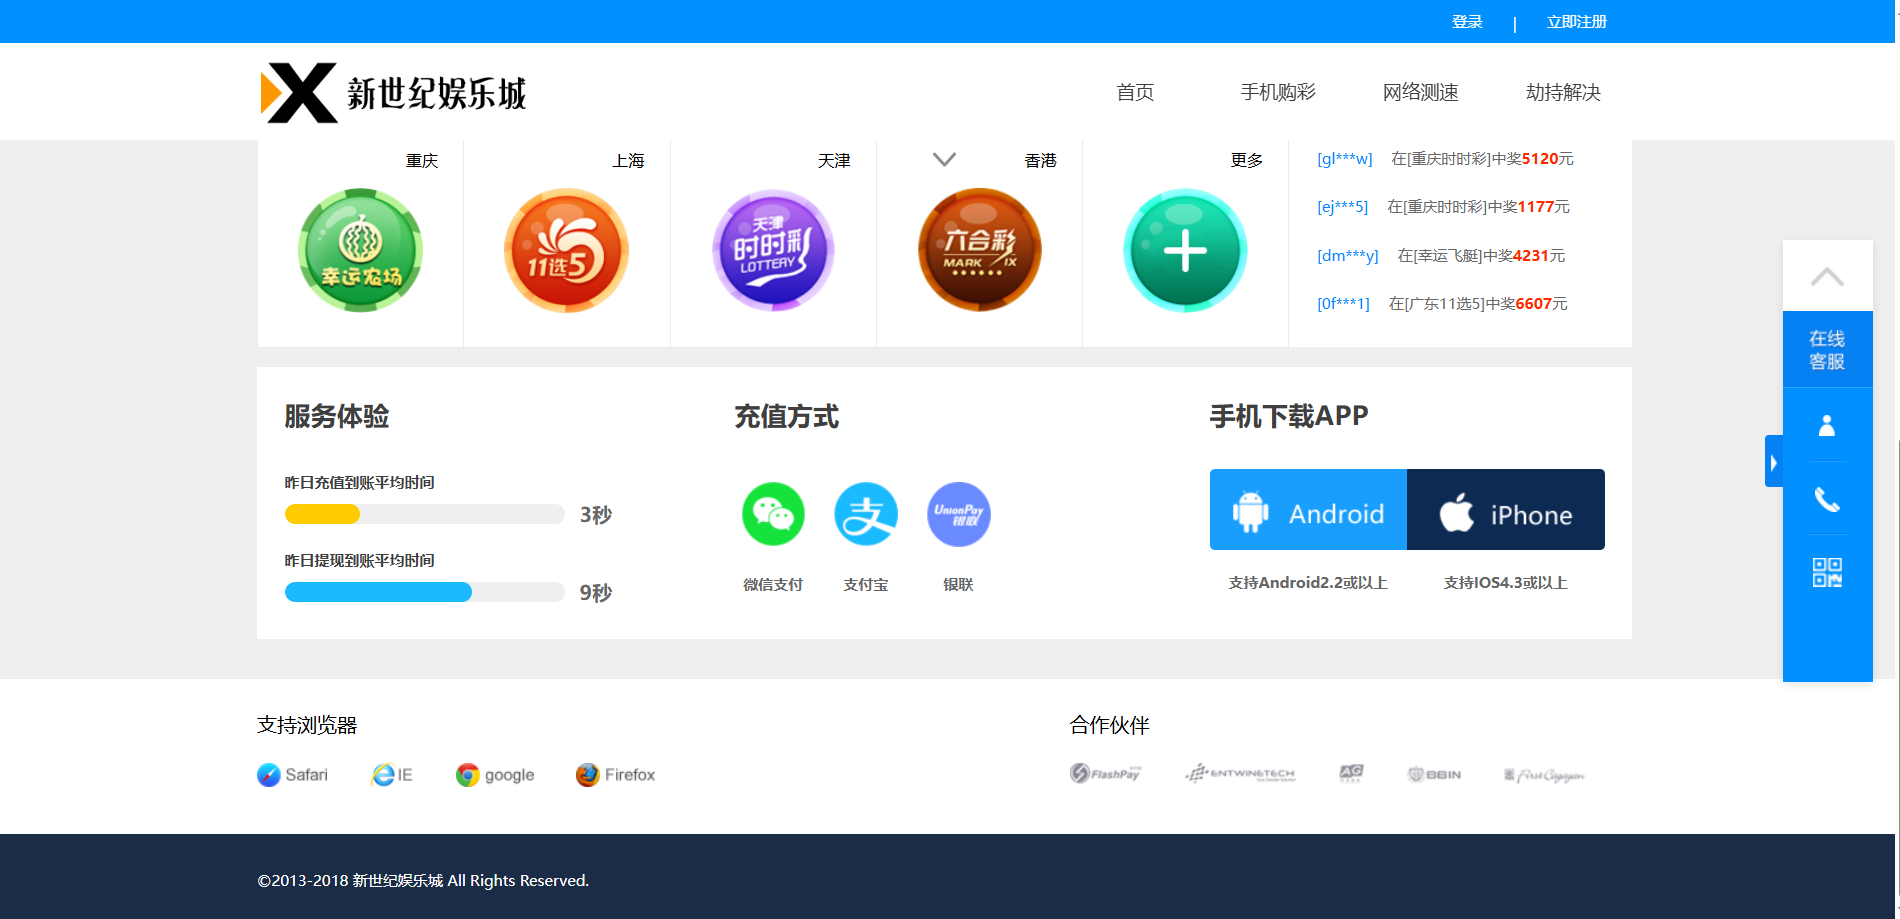The height and width of the screenshot is (919, 1900).
Task: Go to the 首页 home menu item
Action: click(1135, 92)
